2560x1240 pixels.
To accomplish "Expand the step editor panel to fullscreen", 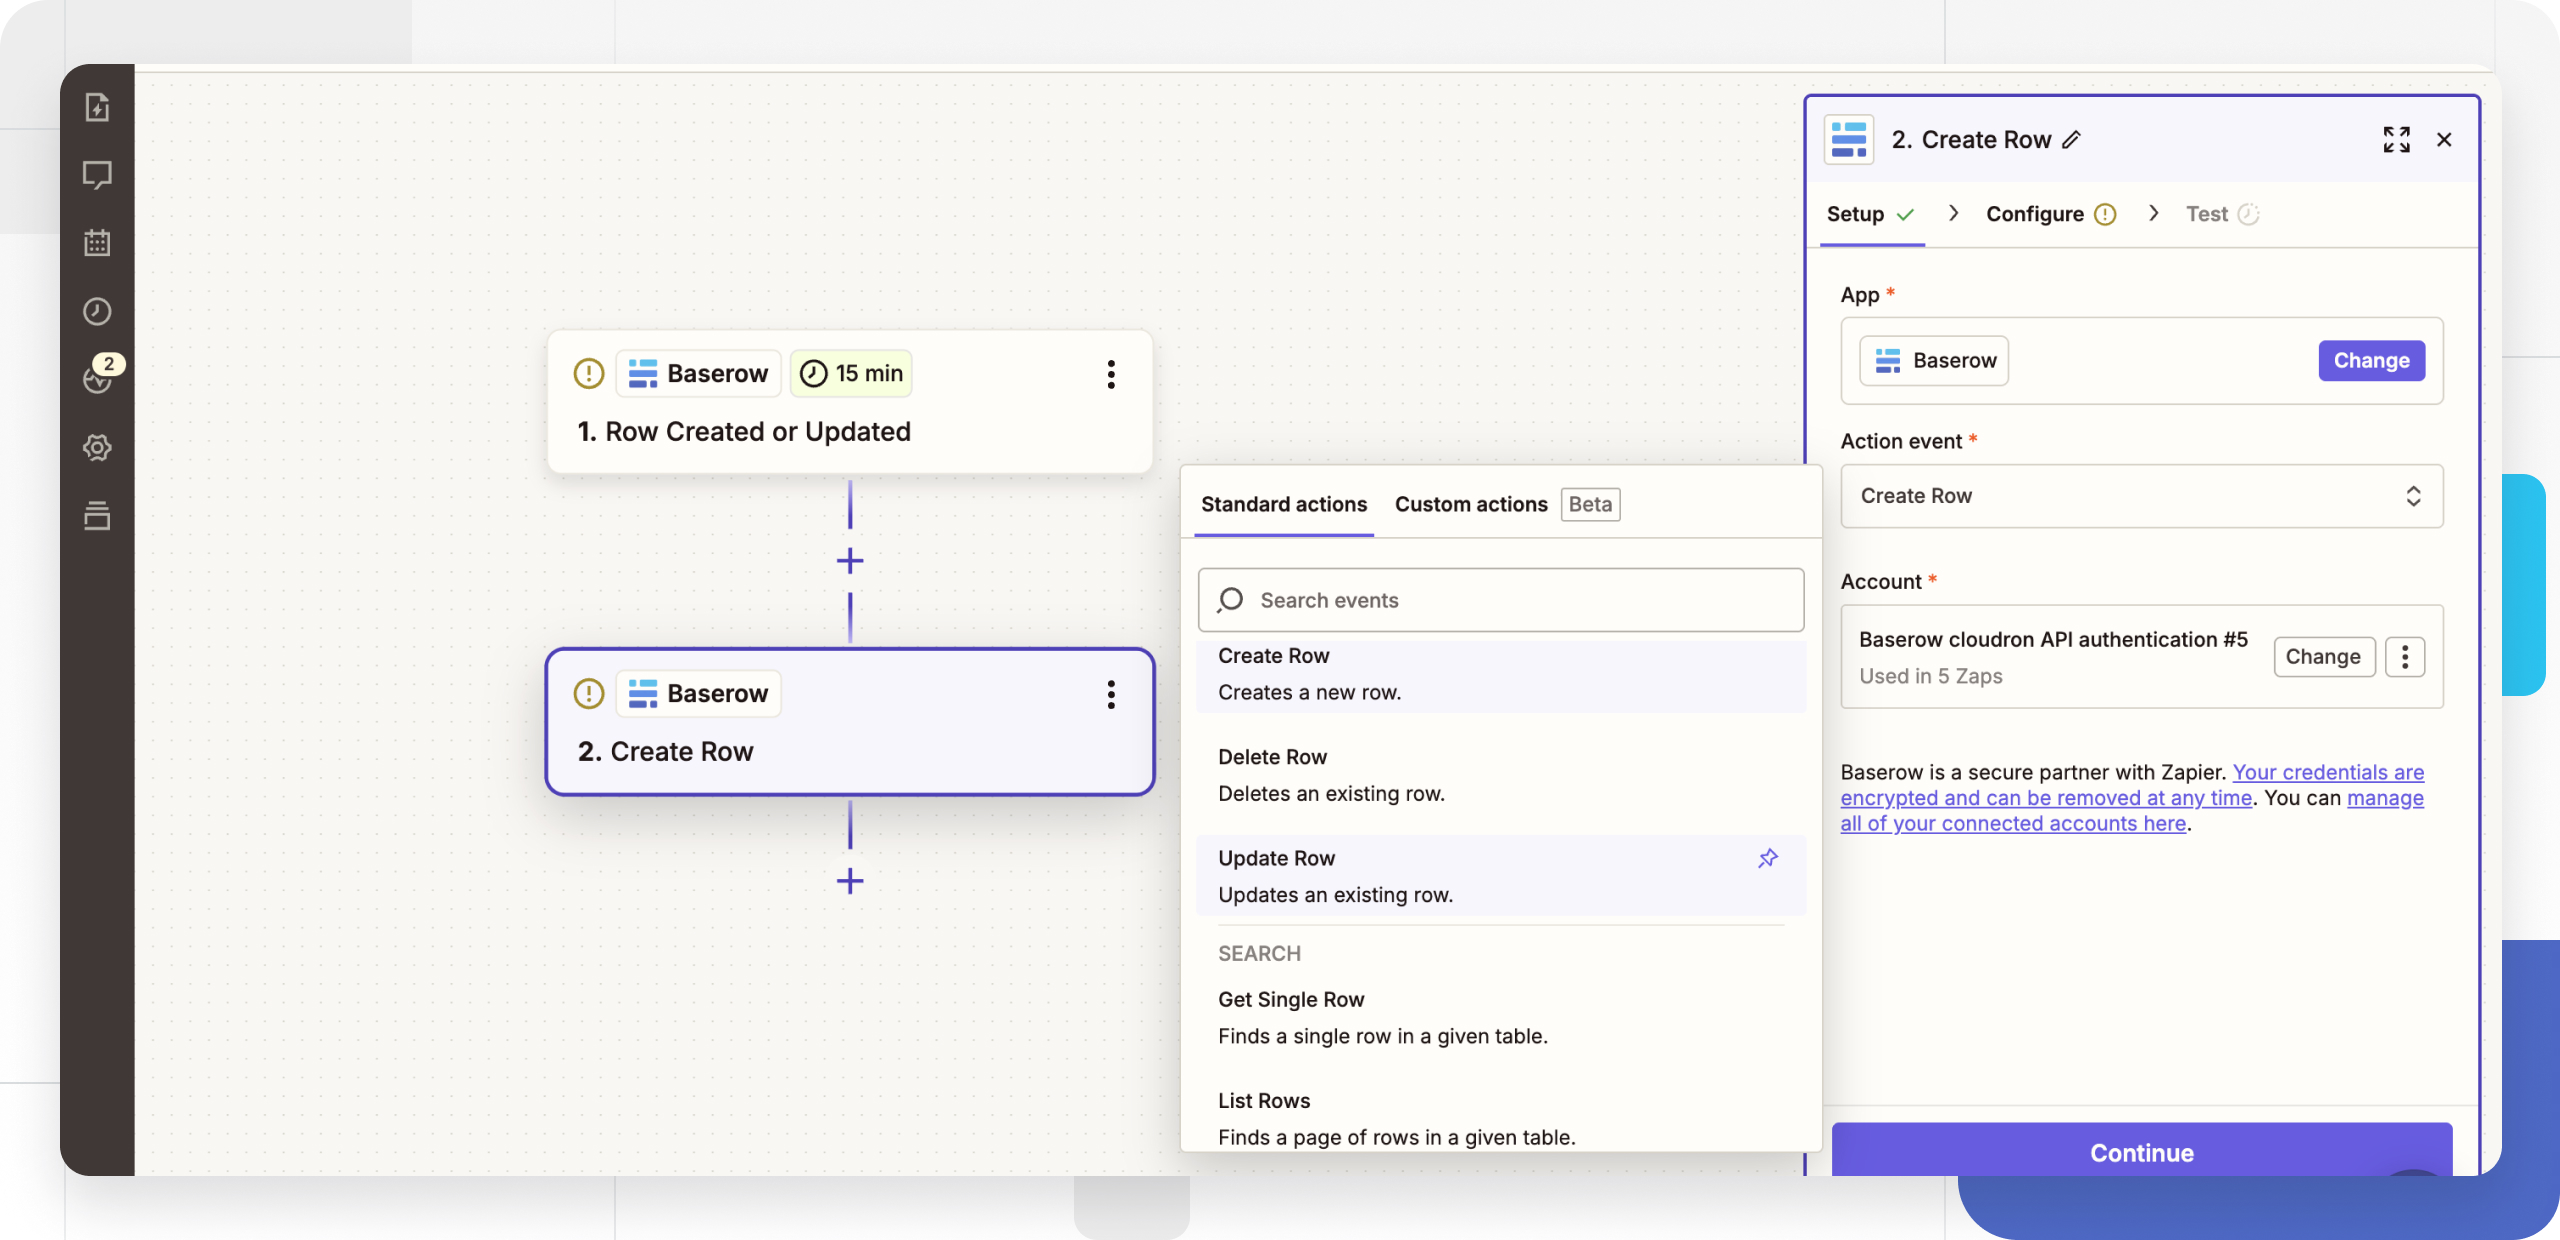I will 2396,140.
